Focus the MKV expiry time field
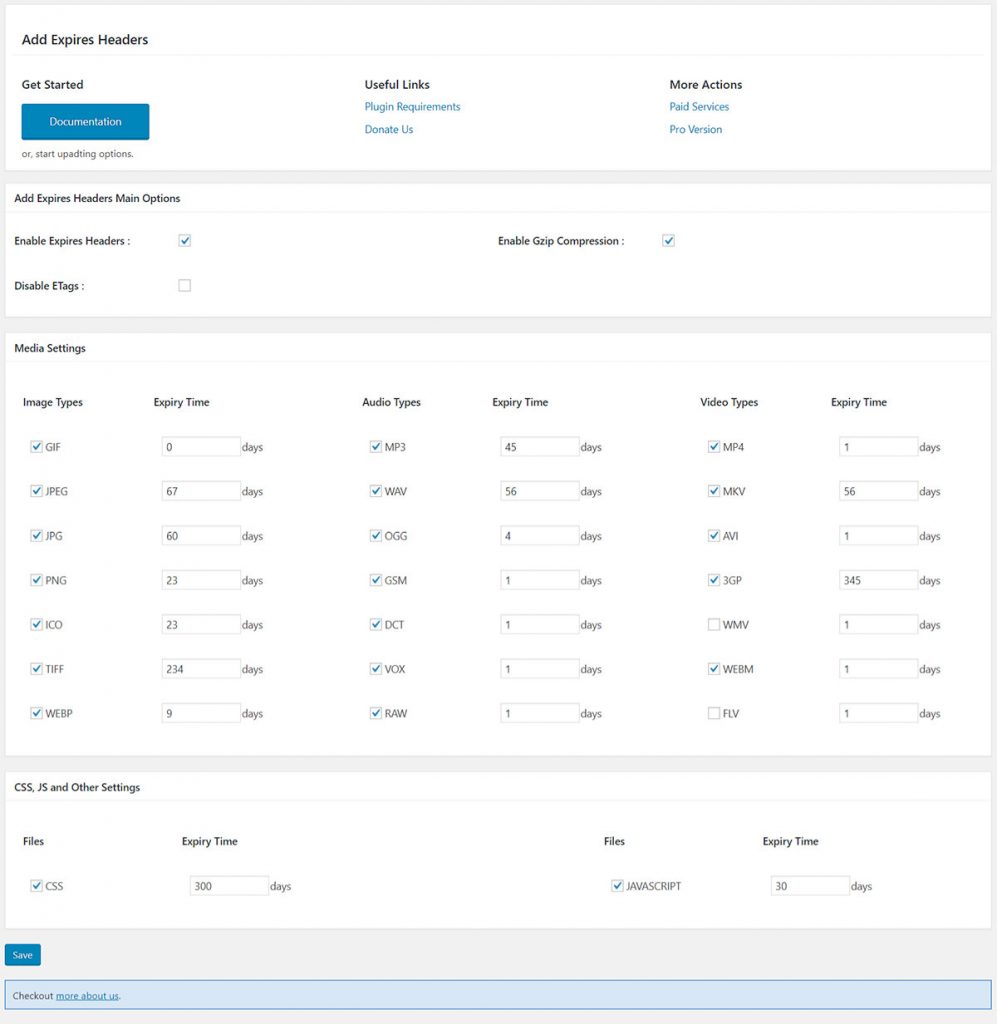 tap(878, 491)
